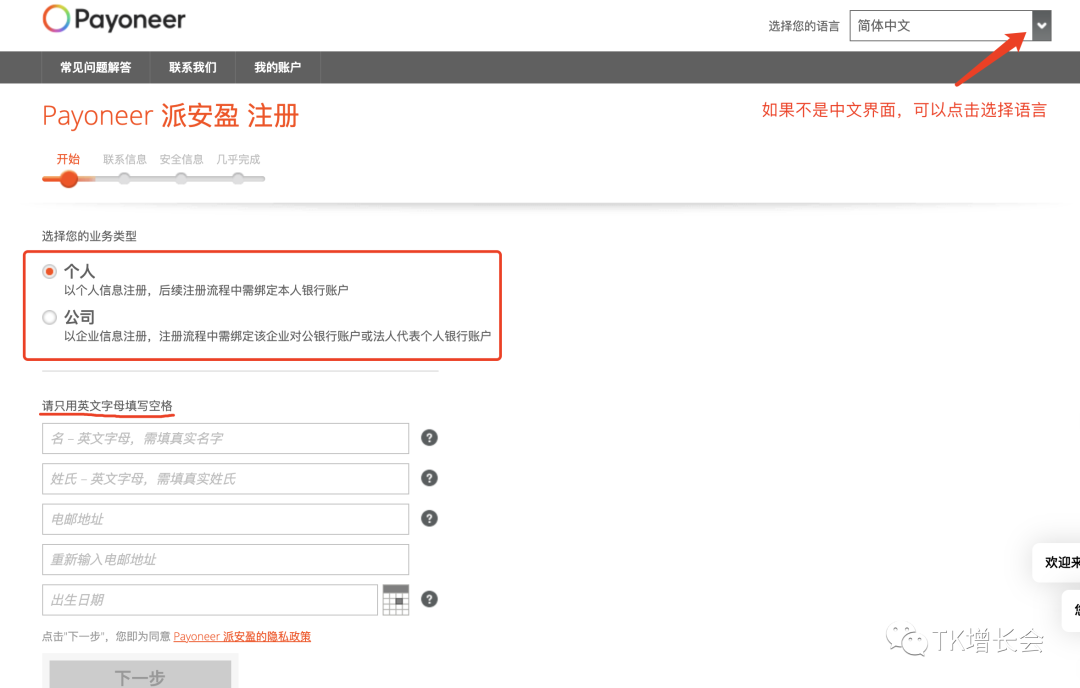Click help icon beside date of birth
This screenshot has height=688, width=1080.
point(430,599)
